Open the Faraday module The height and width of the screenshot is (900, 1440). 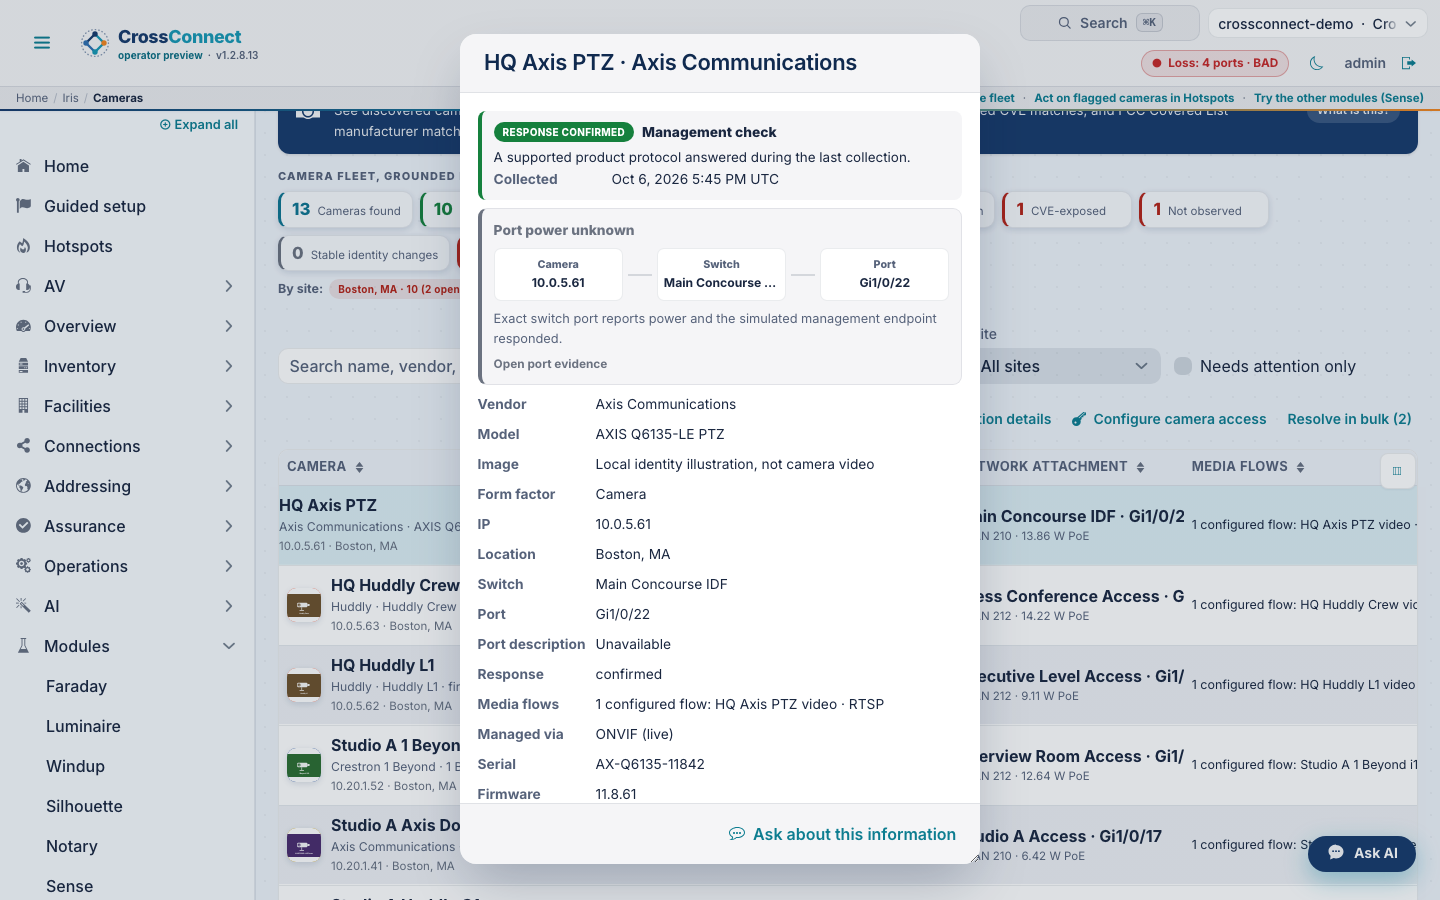pyautogui.click(x=76, y=686)
